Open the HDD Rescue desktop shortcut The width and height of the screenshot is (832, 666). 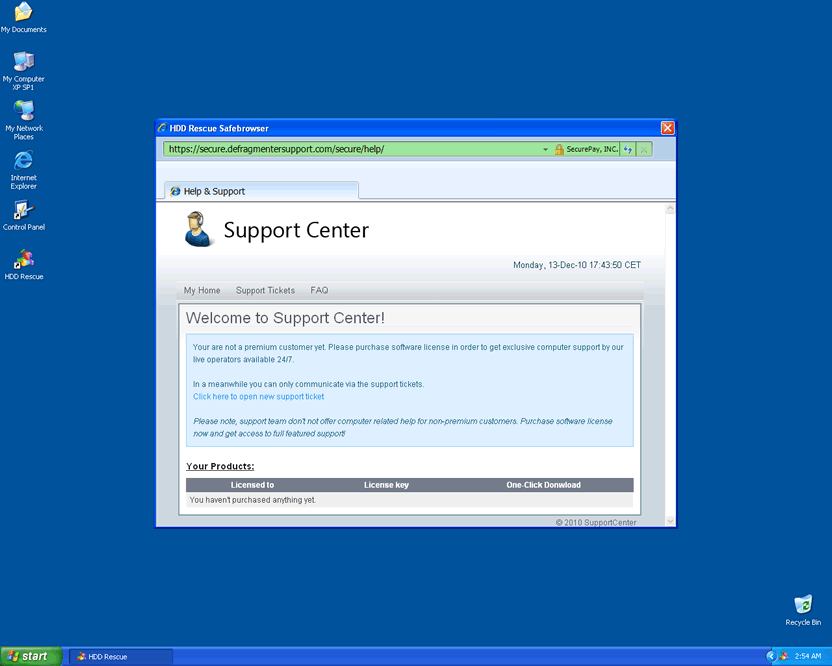[23, 261]
